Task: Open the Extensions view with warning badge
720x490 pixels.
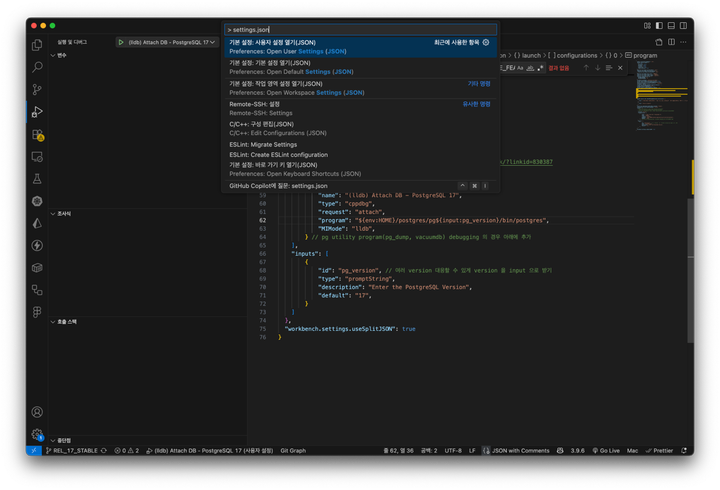Action: click(x=38, y=135)
